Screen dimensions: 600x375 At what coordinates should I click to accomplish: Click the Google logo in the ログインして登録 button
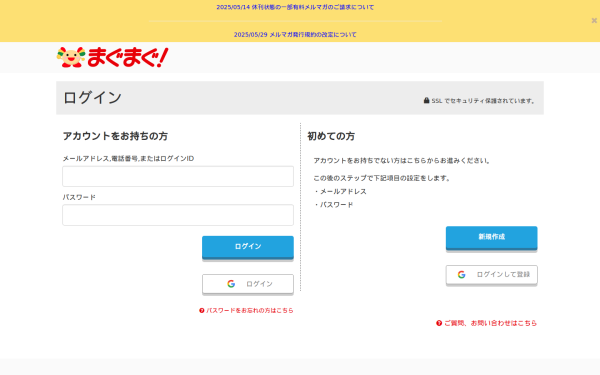pos(461,274)
